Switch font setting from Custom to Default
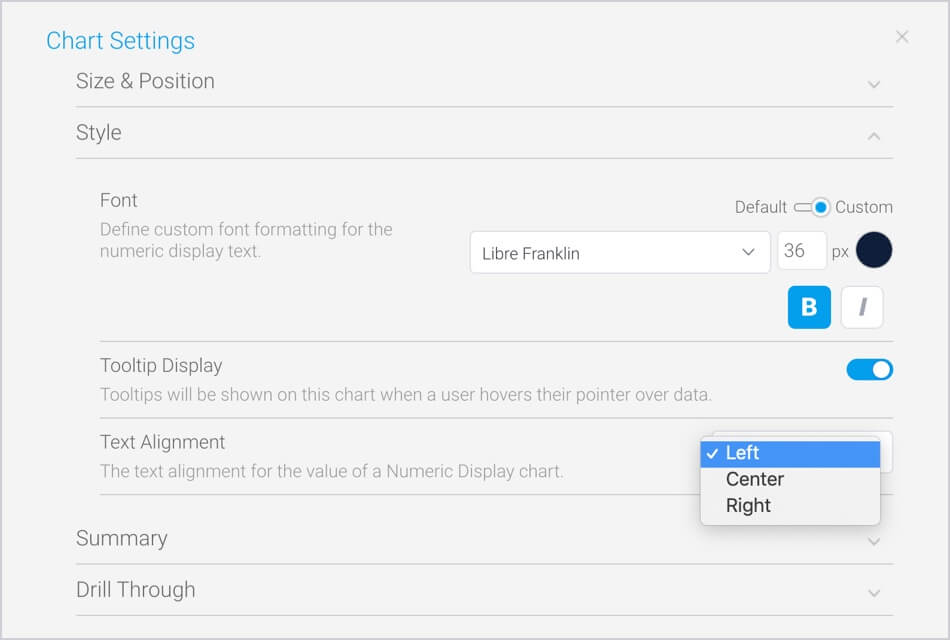 pyautogui.click(x=813, y=207)
